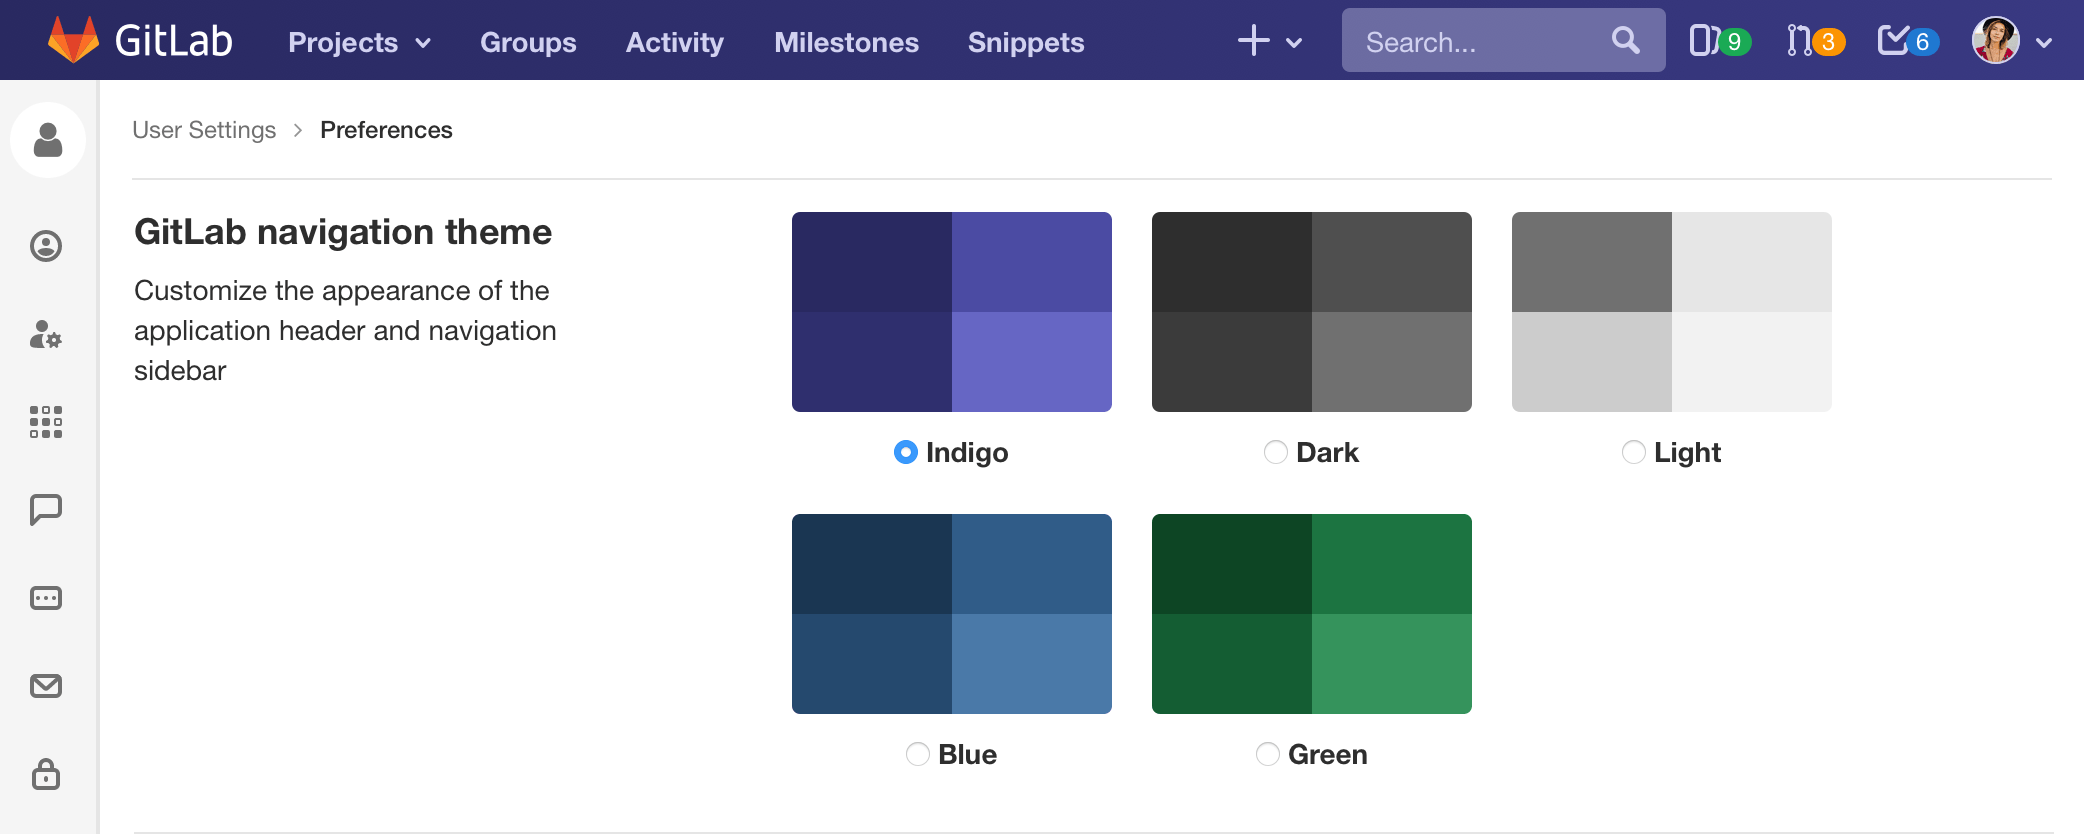Select the Light theme radio button

pyautogui.click(x=1634, y=452)
